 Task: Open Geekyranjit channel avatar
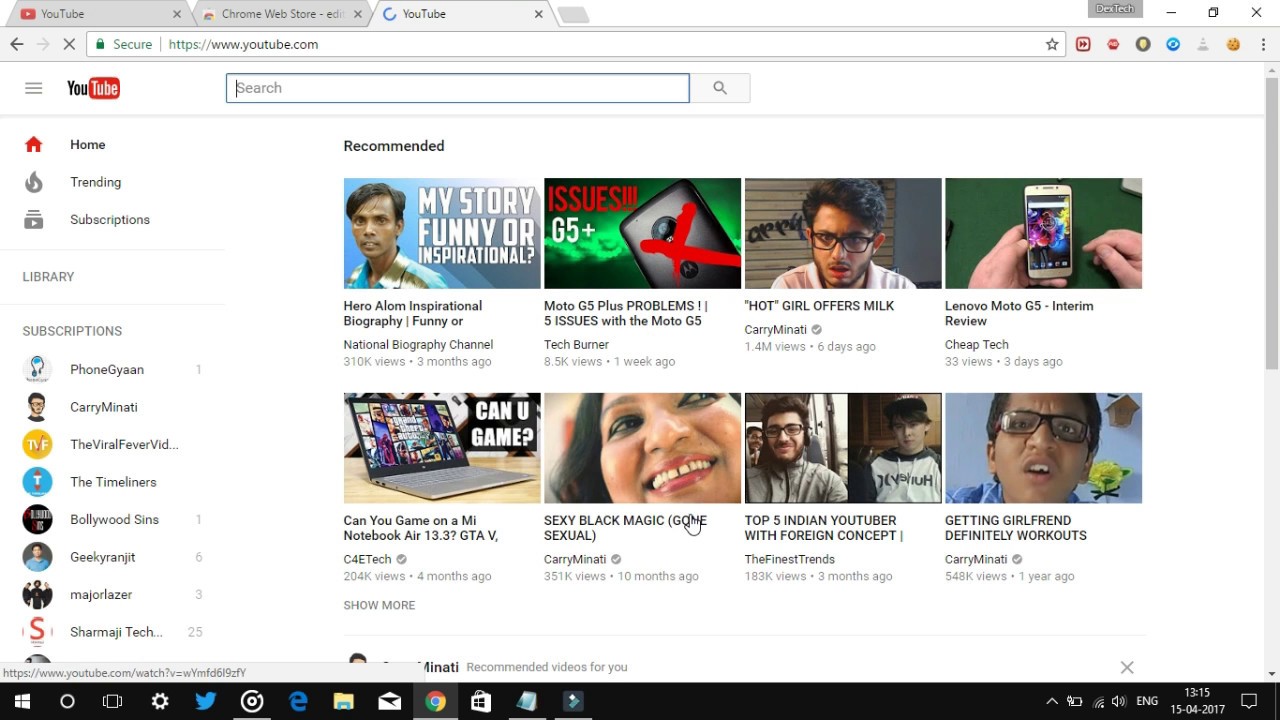pos(37,557)
